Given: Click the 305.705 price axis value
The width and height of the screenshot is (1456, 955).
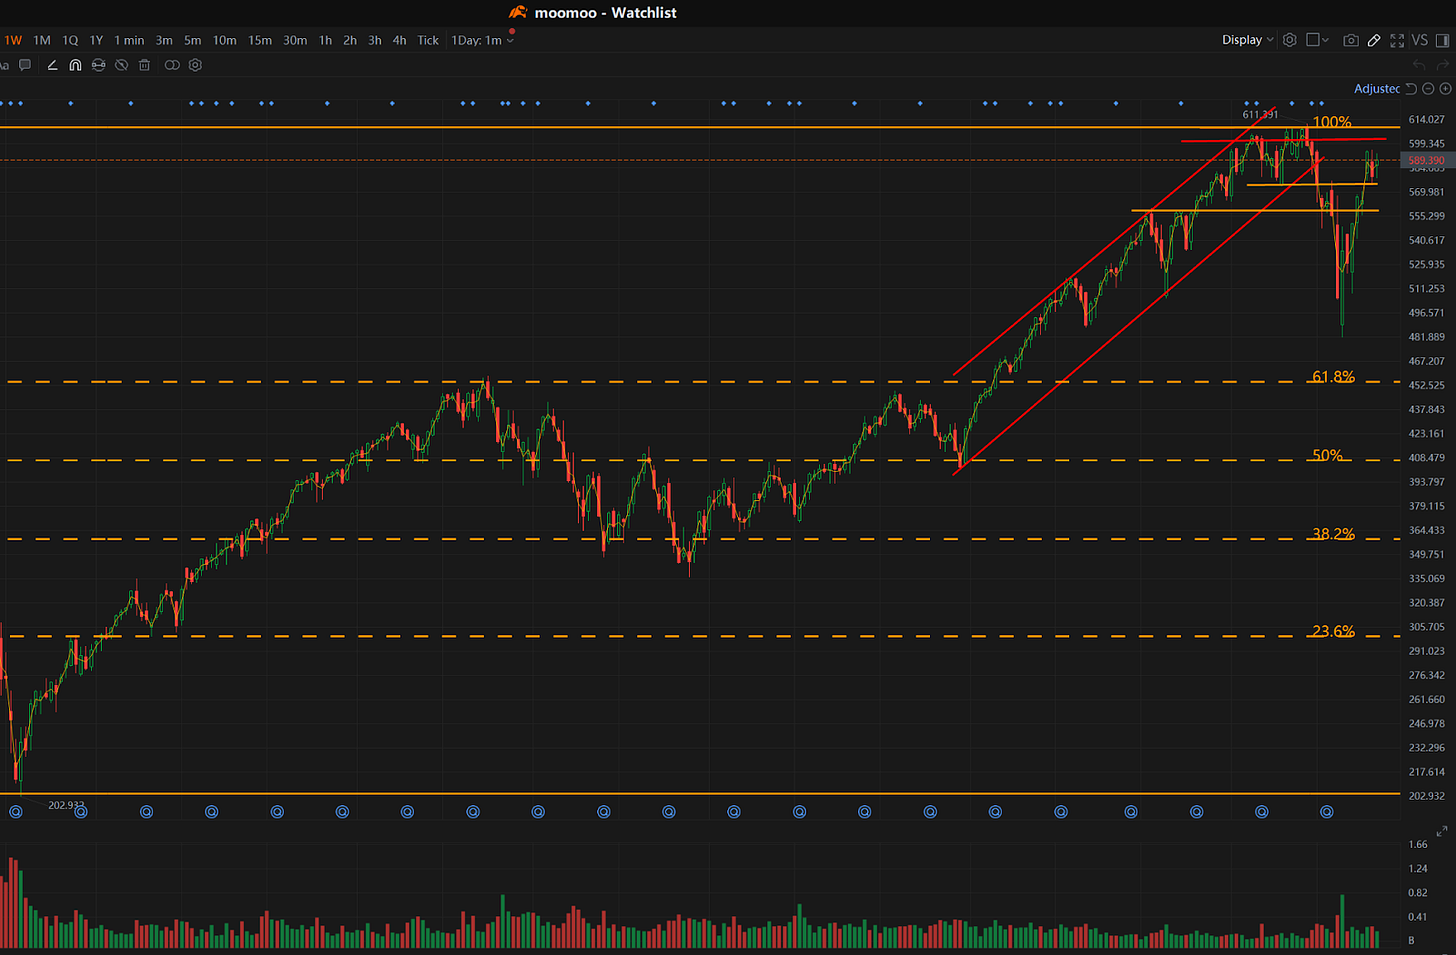Looking at the screenshot, I should [1427, 627].
